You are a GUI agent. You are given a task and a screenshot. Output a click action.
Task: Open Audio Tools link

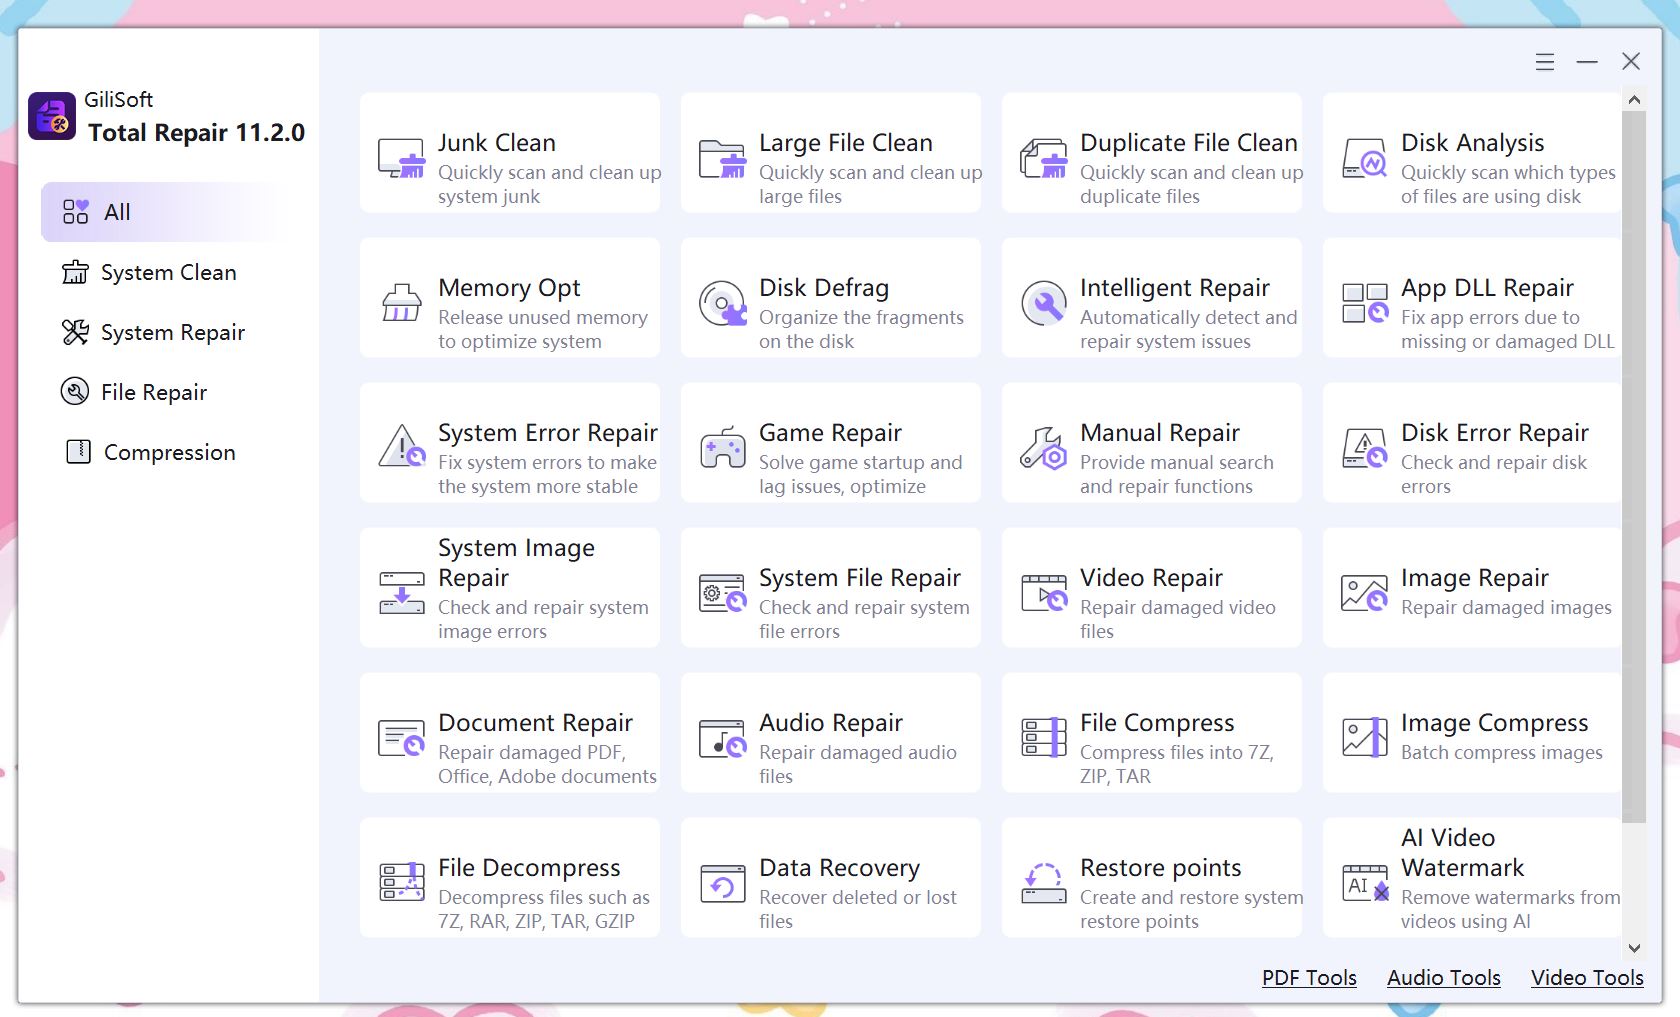(1443, 978)
